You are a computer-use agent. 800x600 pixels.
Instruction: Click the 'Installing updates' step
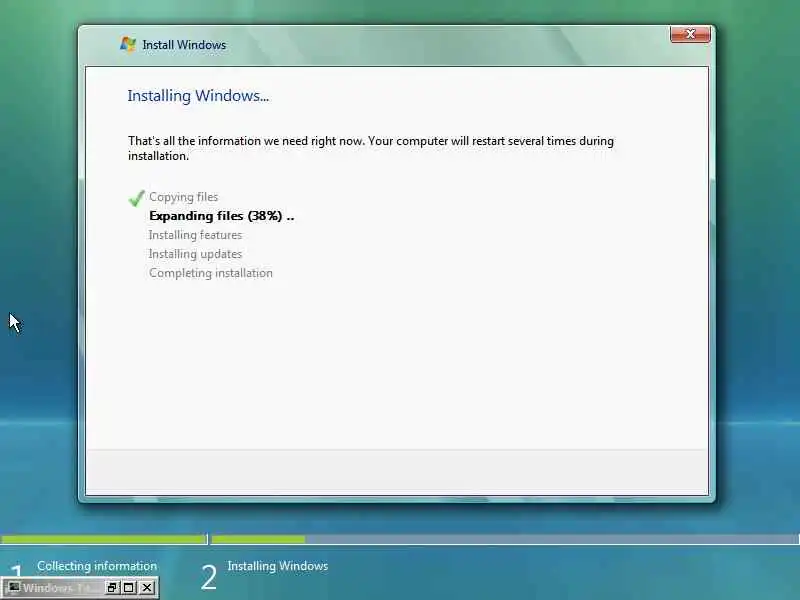click(x=195, y=254)
